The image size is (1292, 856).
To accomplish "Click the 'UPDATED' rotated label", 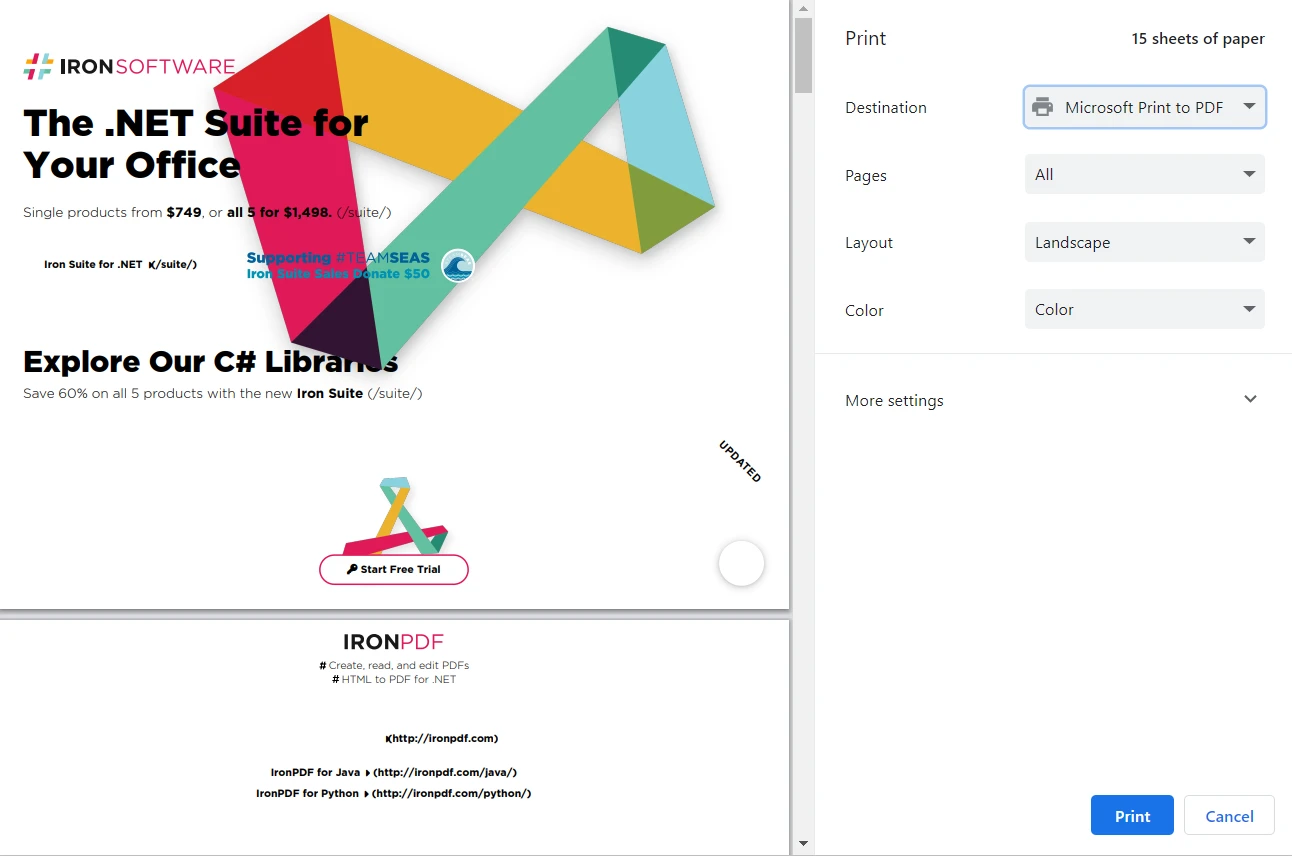I will (740, 461).
